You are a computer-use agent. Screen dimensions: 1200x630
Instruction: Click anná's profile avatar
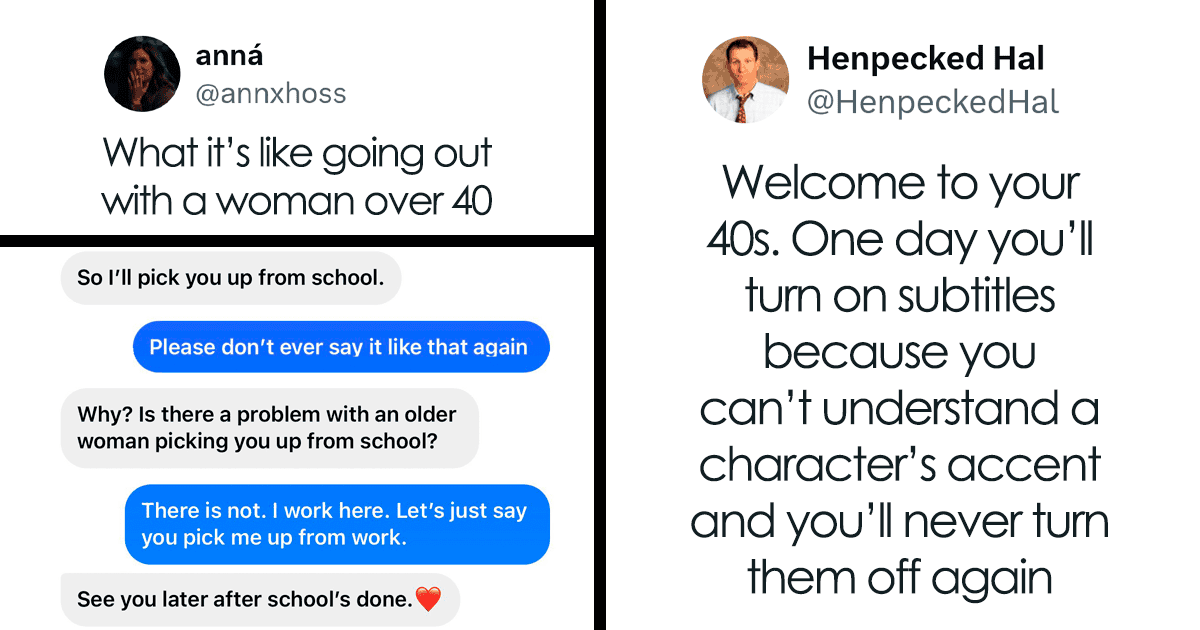click(142, 73)
